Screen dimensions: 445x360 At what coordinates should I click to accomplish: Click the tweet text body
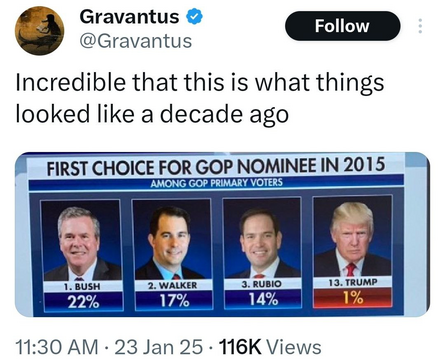click(x=200, y=98)
